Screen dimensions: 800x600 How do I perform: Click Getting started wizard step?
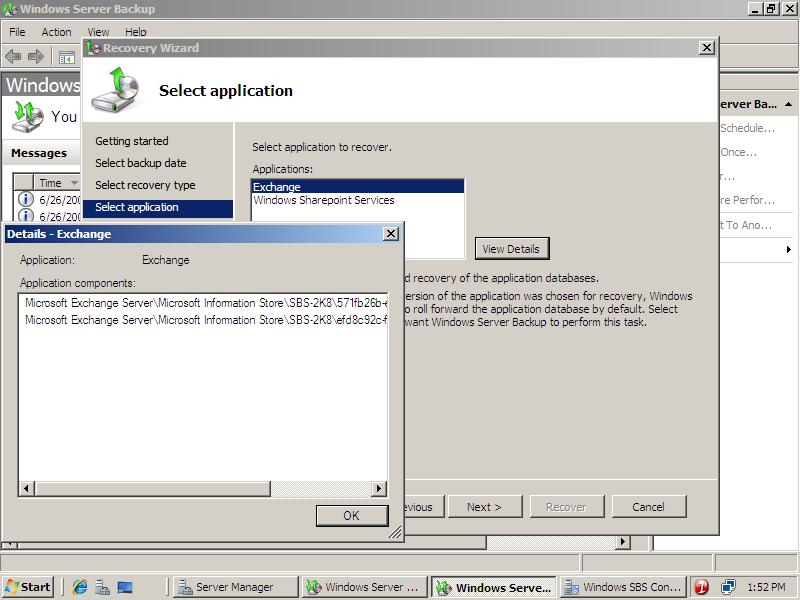[x=132, y=141]
